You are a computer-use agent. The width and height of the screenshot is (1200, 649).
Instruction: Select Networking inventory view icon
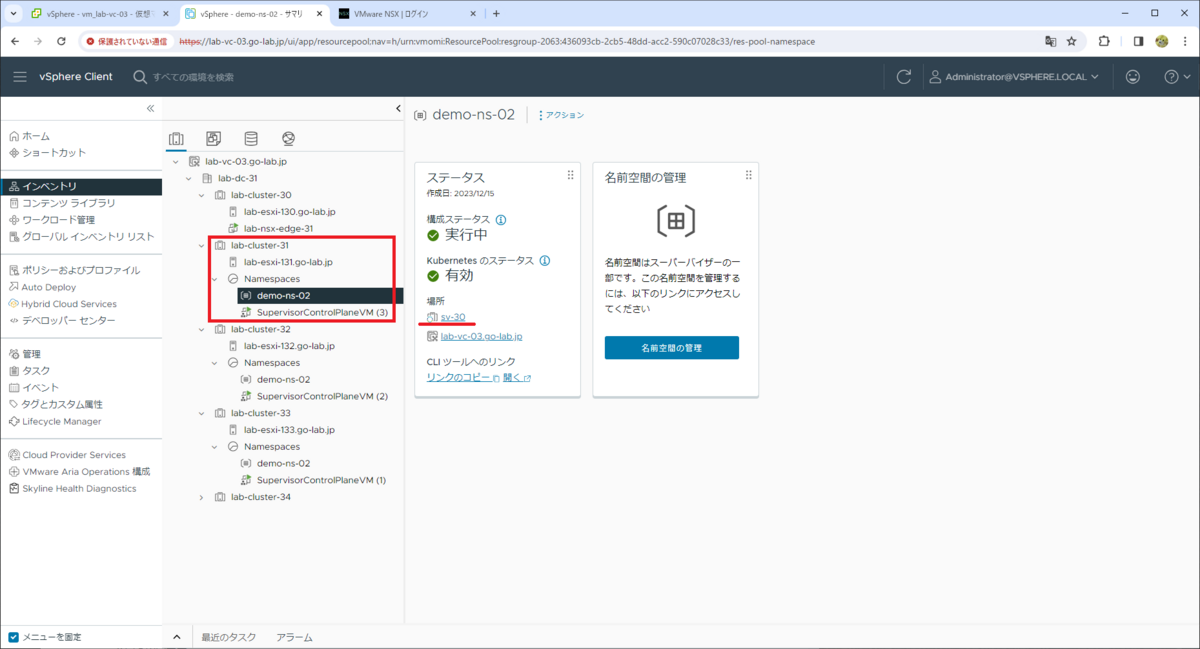[288, 139]
